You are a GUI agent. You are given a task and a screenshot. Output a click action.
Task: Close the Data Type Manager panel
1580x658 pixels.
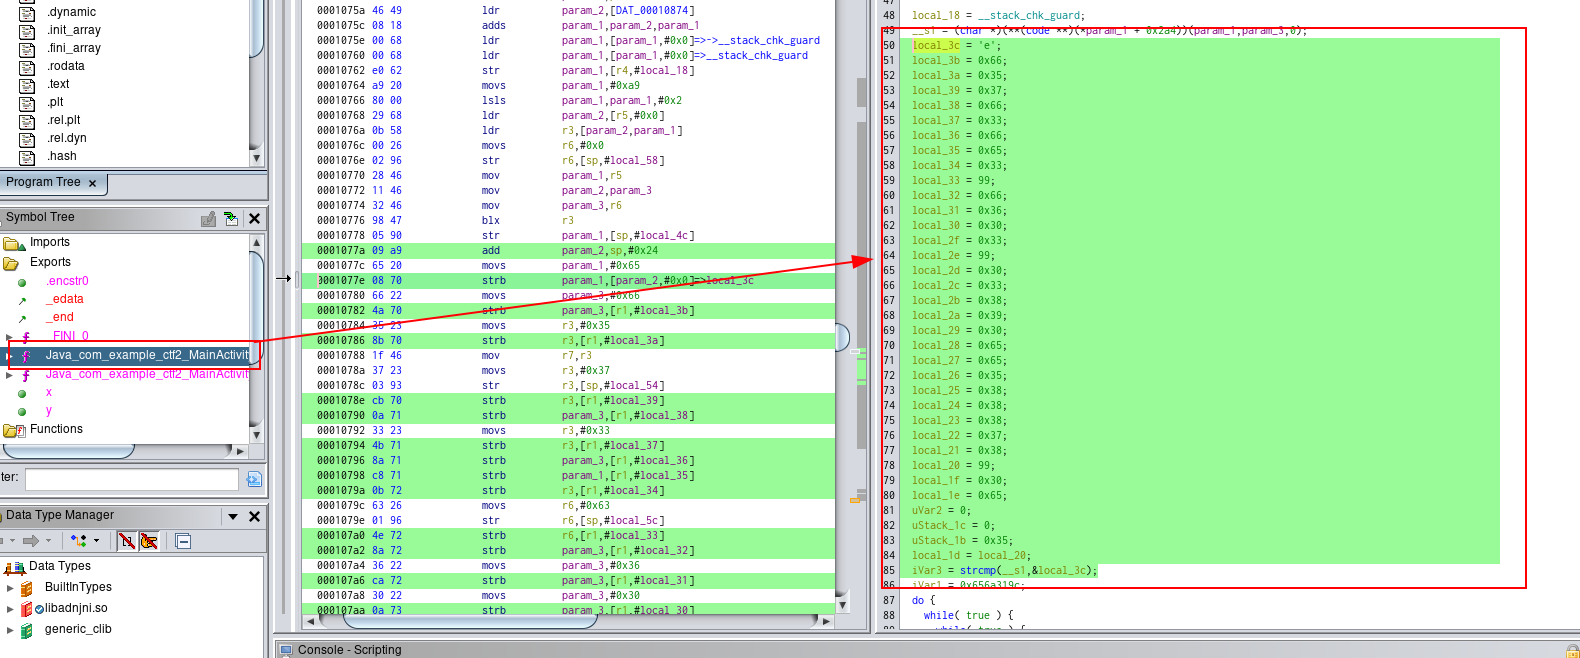tap(254, 516)
